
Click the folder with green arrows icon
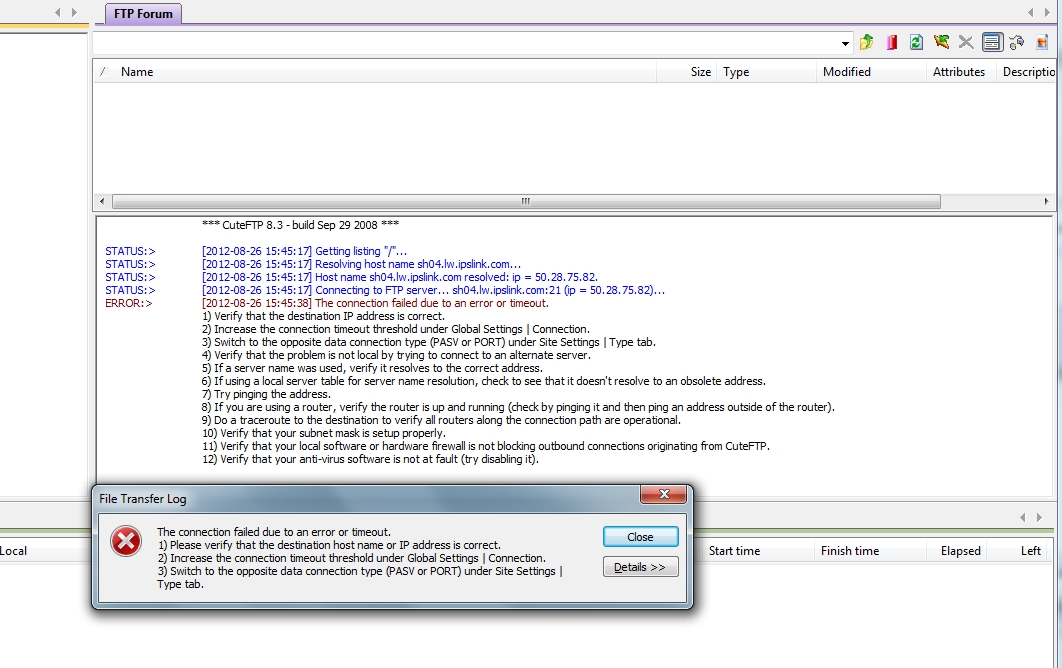click(x=941, y=42)
